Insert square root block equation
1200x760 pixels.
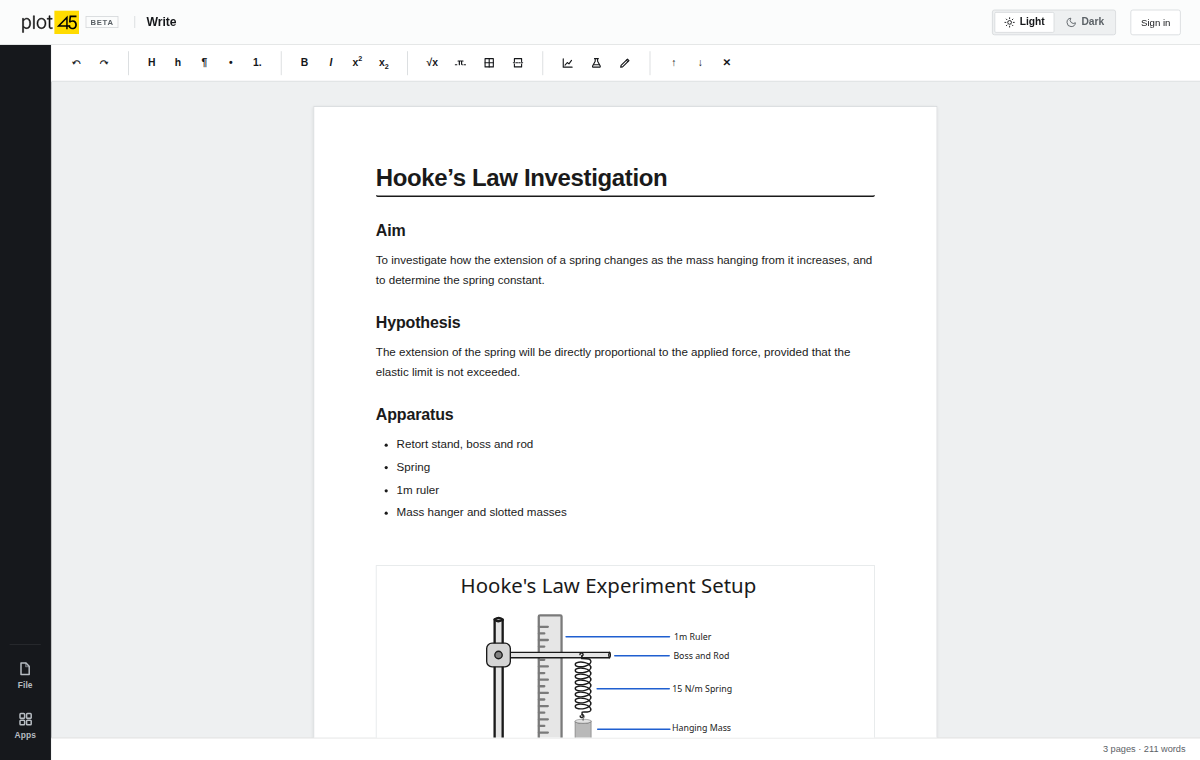click(x=432, y=63)
